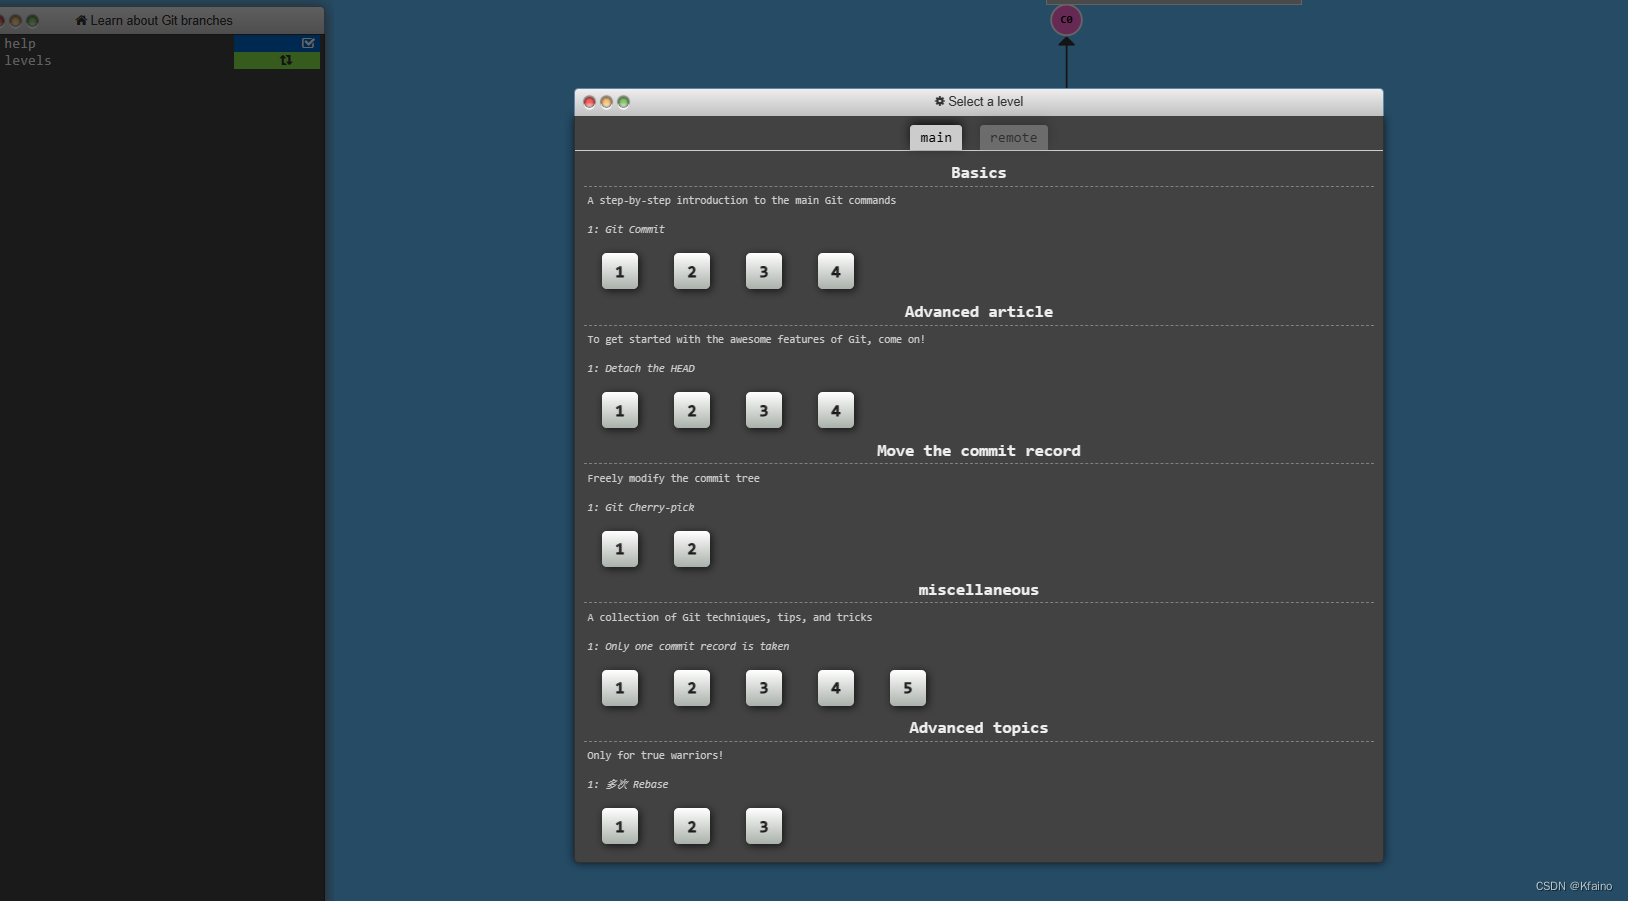Select miscellaneous level 3
Image resolution: width=1628 pixels, height=901 pixels.
(764, 688)
